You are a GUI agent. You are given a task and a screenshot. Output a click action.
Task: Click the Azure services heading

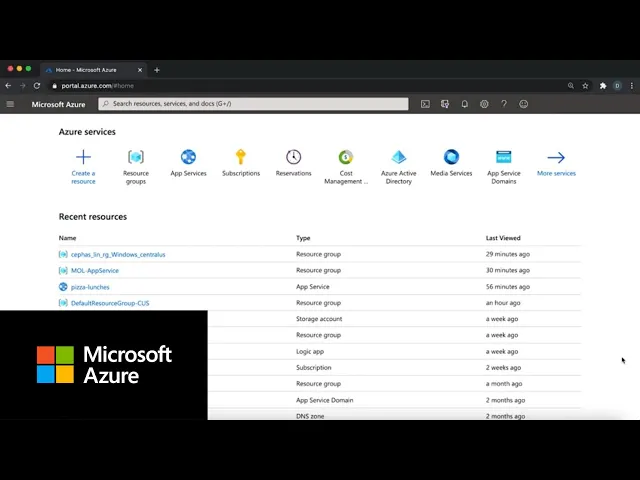click(x=87, y=132)
